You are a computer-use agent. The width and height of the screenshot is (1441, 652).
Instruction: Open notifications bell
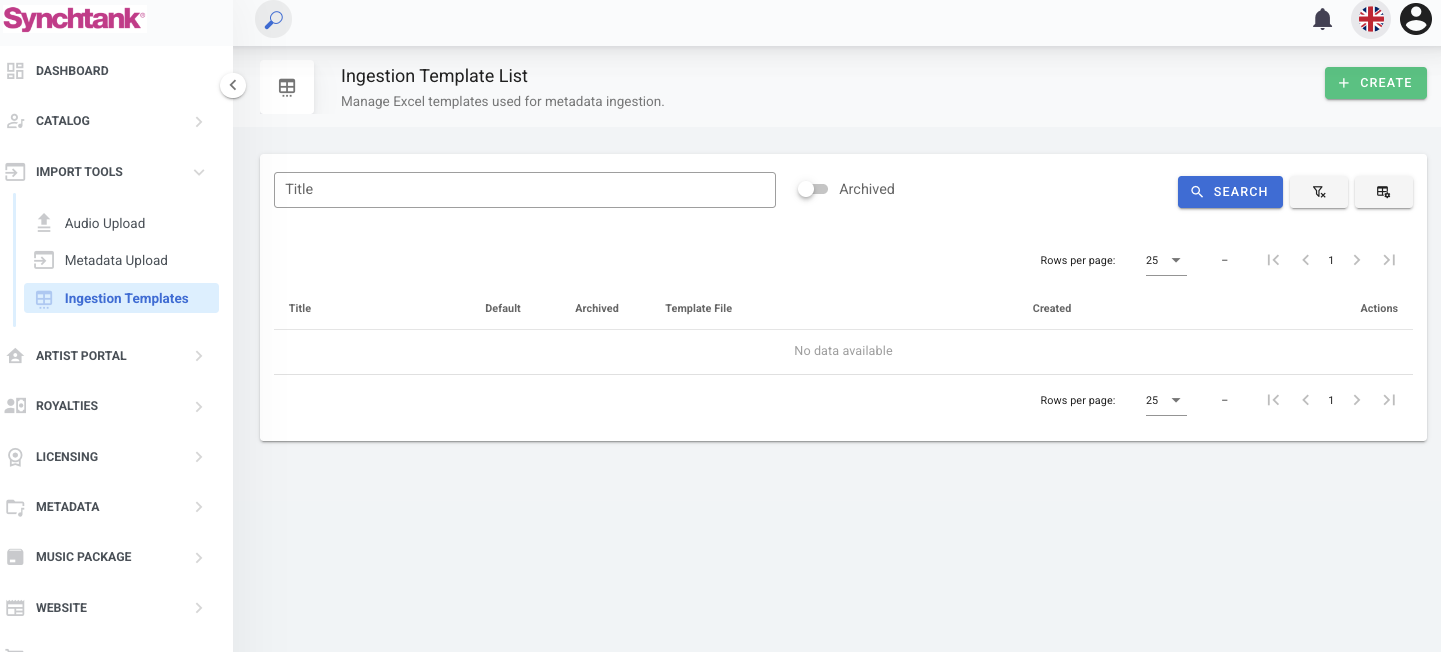[x=1323, y=19]
